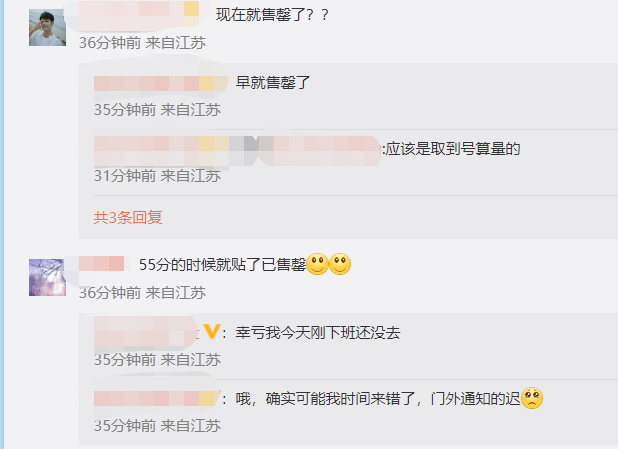Open the first commenter's profile photo avatar

(47, 28)
